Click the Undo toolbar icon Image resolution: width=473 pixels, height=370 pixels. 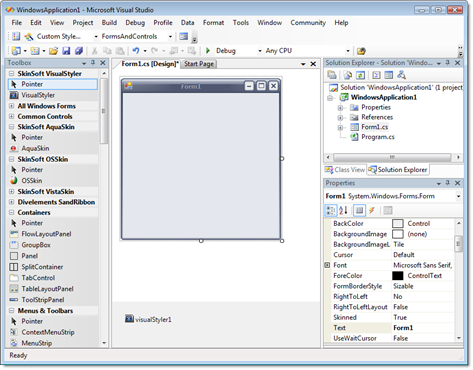point(136,51)
